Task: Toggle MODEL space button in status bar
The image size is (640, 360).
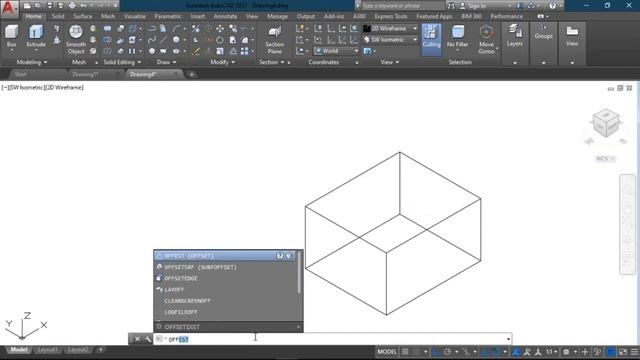Action: 387,351
